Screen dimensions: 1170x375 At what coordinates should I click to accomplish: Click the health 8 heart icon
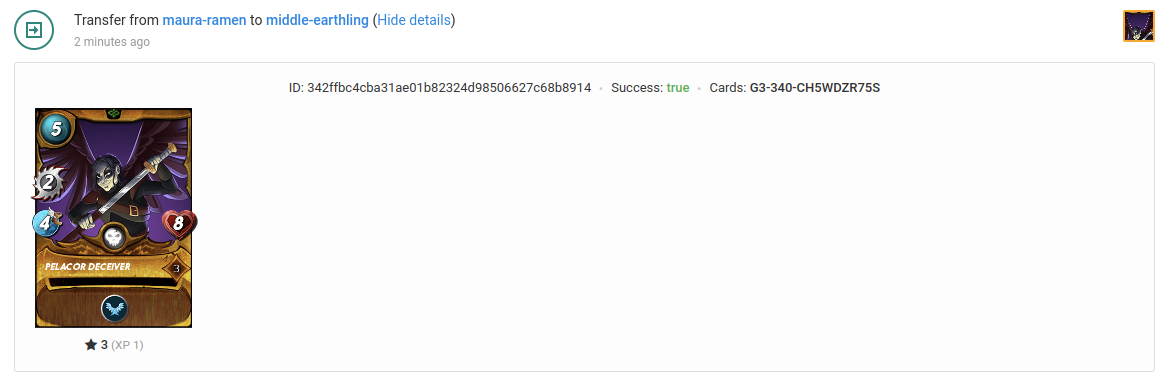click(x=179, y=224)
